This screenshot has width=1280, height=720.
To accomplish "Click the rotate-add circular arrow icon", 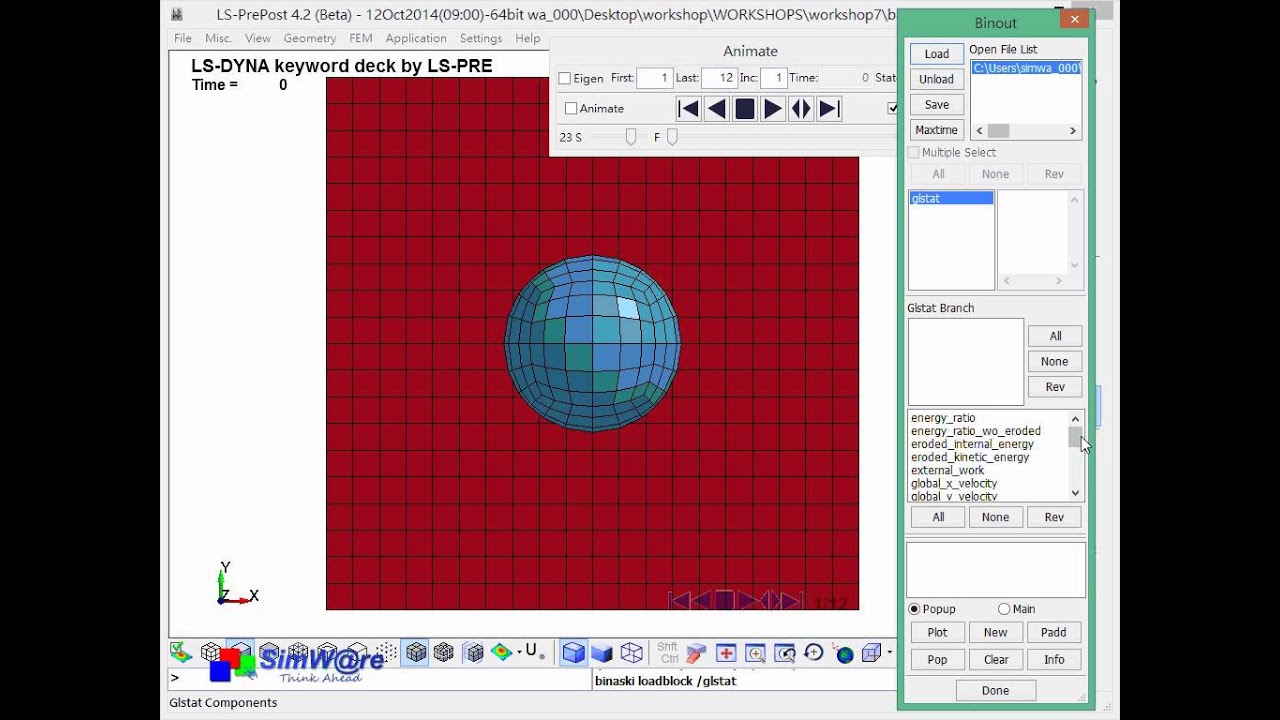I will point(814,653).
